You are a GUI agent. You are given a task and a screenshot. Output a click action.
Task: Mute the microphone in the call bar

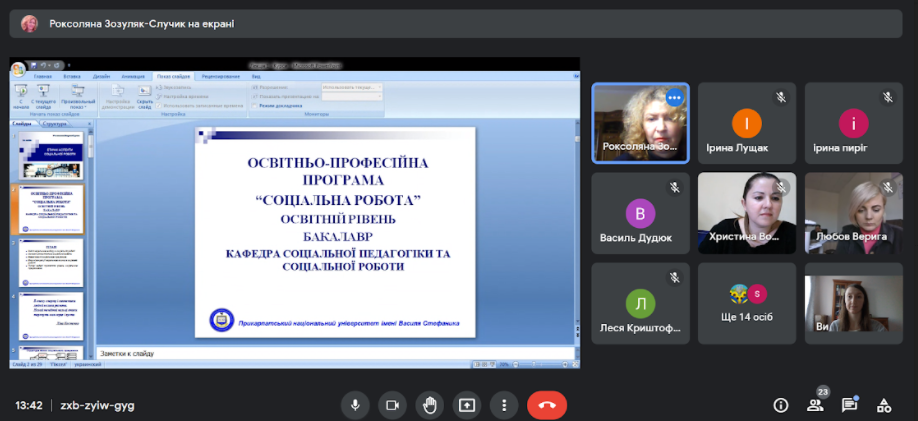click(x=354, y=405)
